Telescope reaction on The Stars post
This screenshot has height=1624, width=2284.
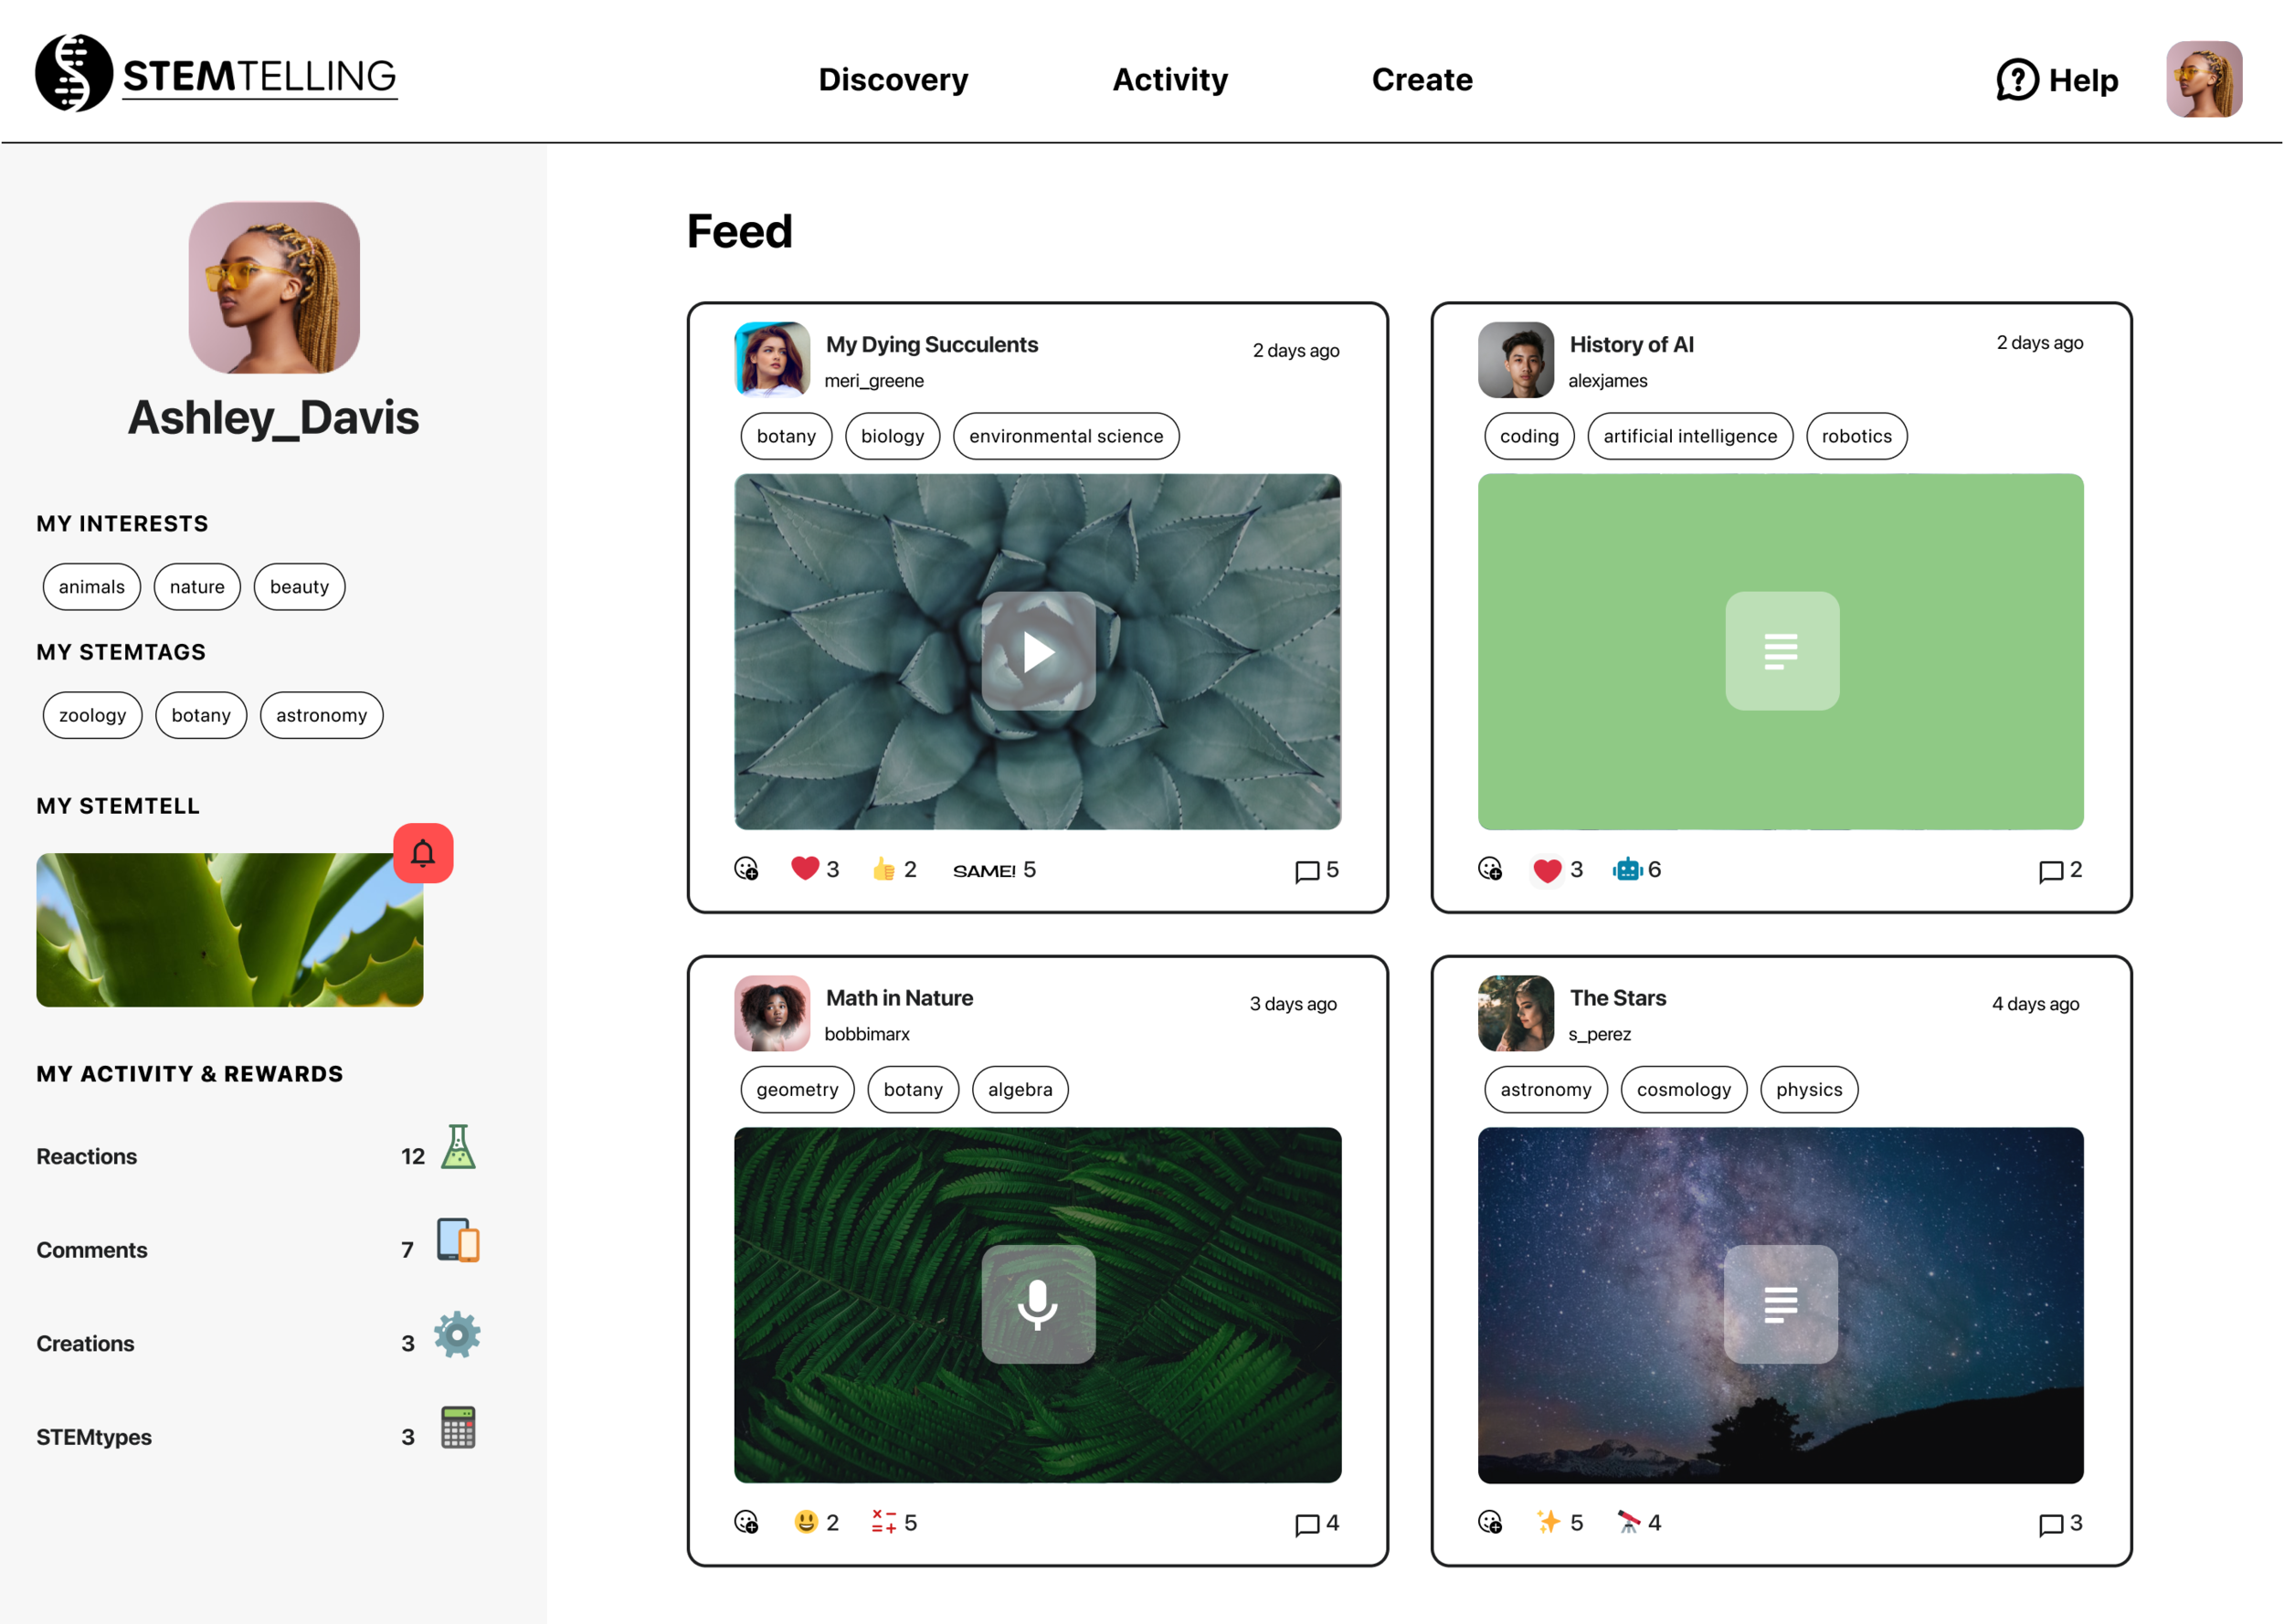[x=1628, y=1522]
